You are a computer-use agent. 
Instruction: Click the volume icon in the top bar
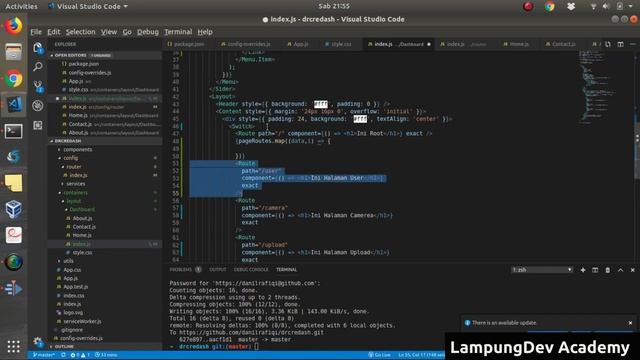click(606, 6)
